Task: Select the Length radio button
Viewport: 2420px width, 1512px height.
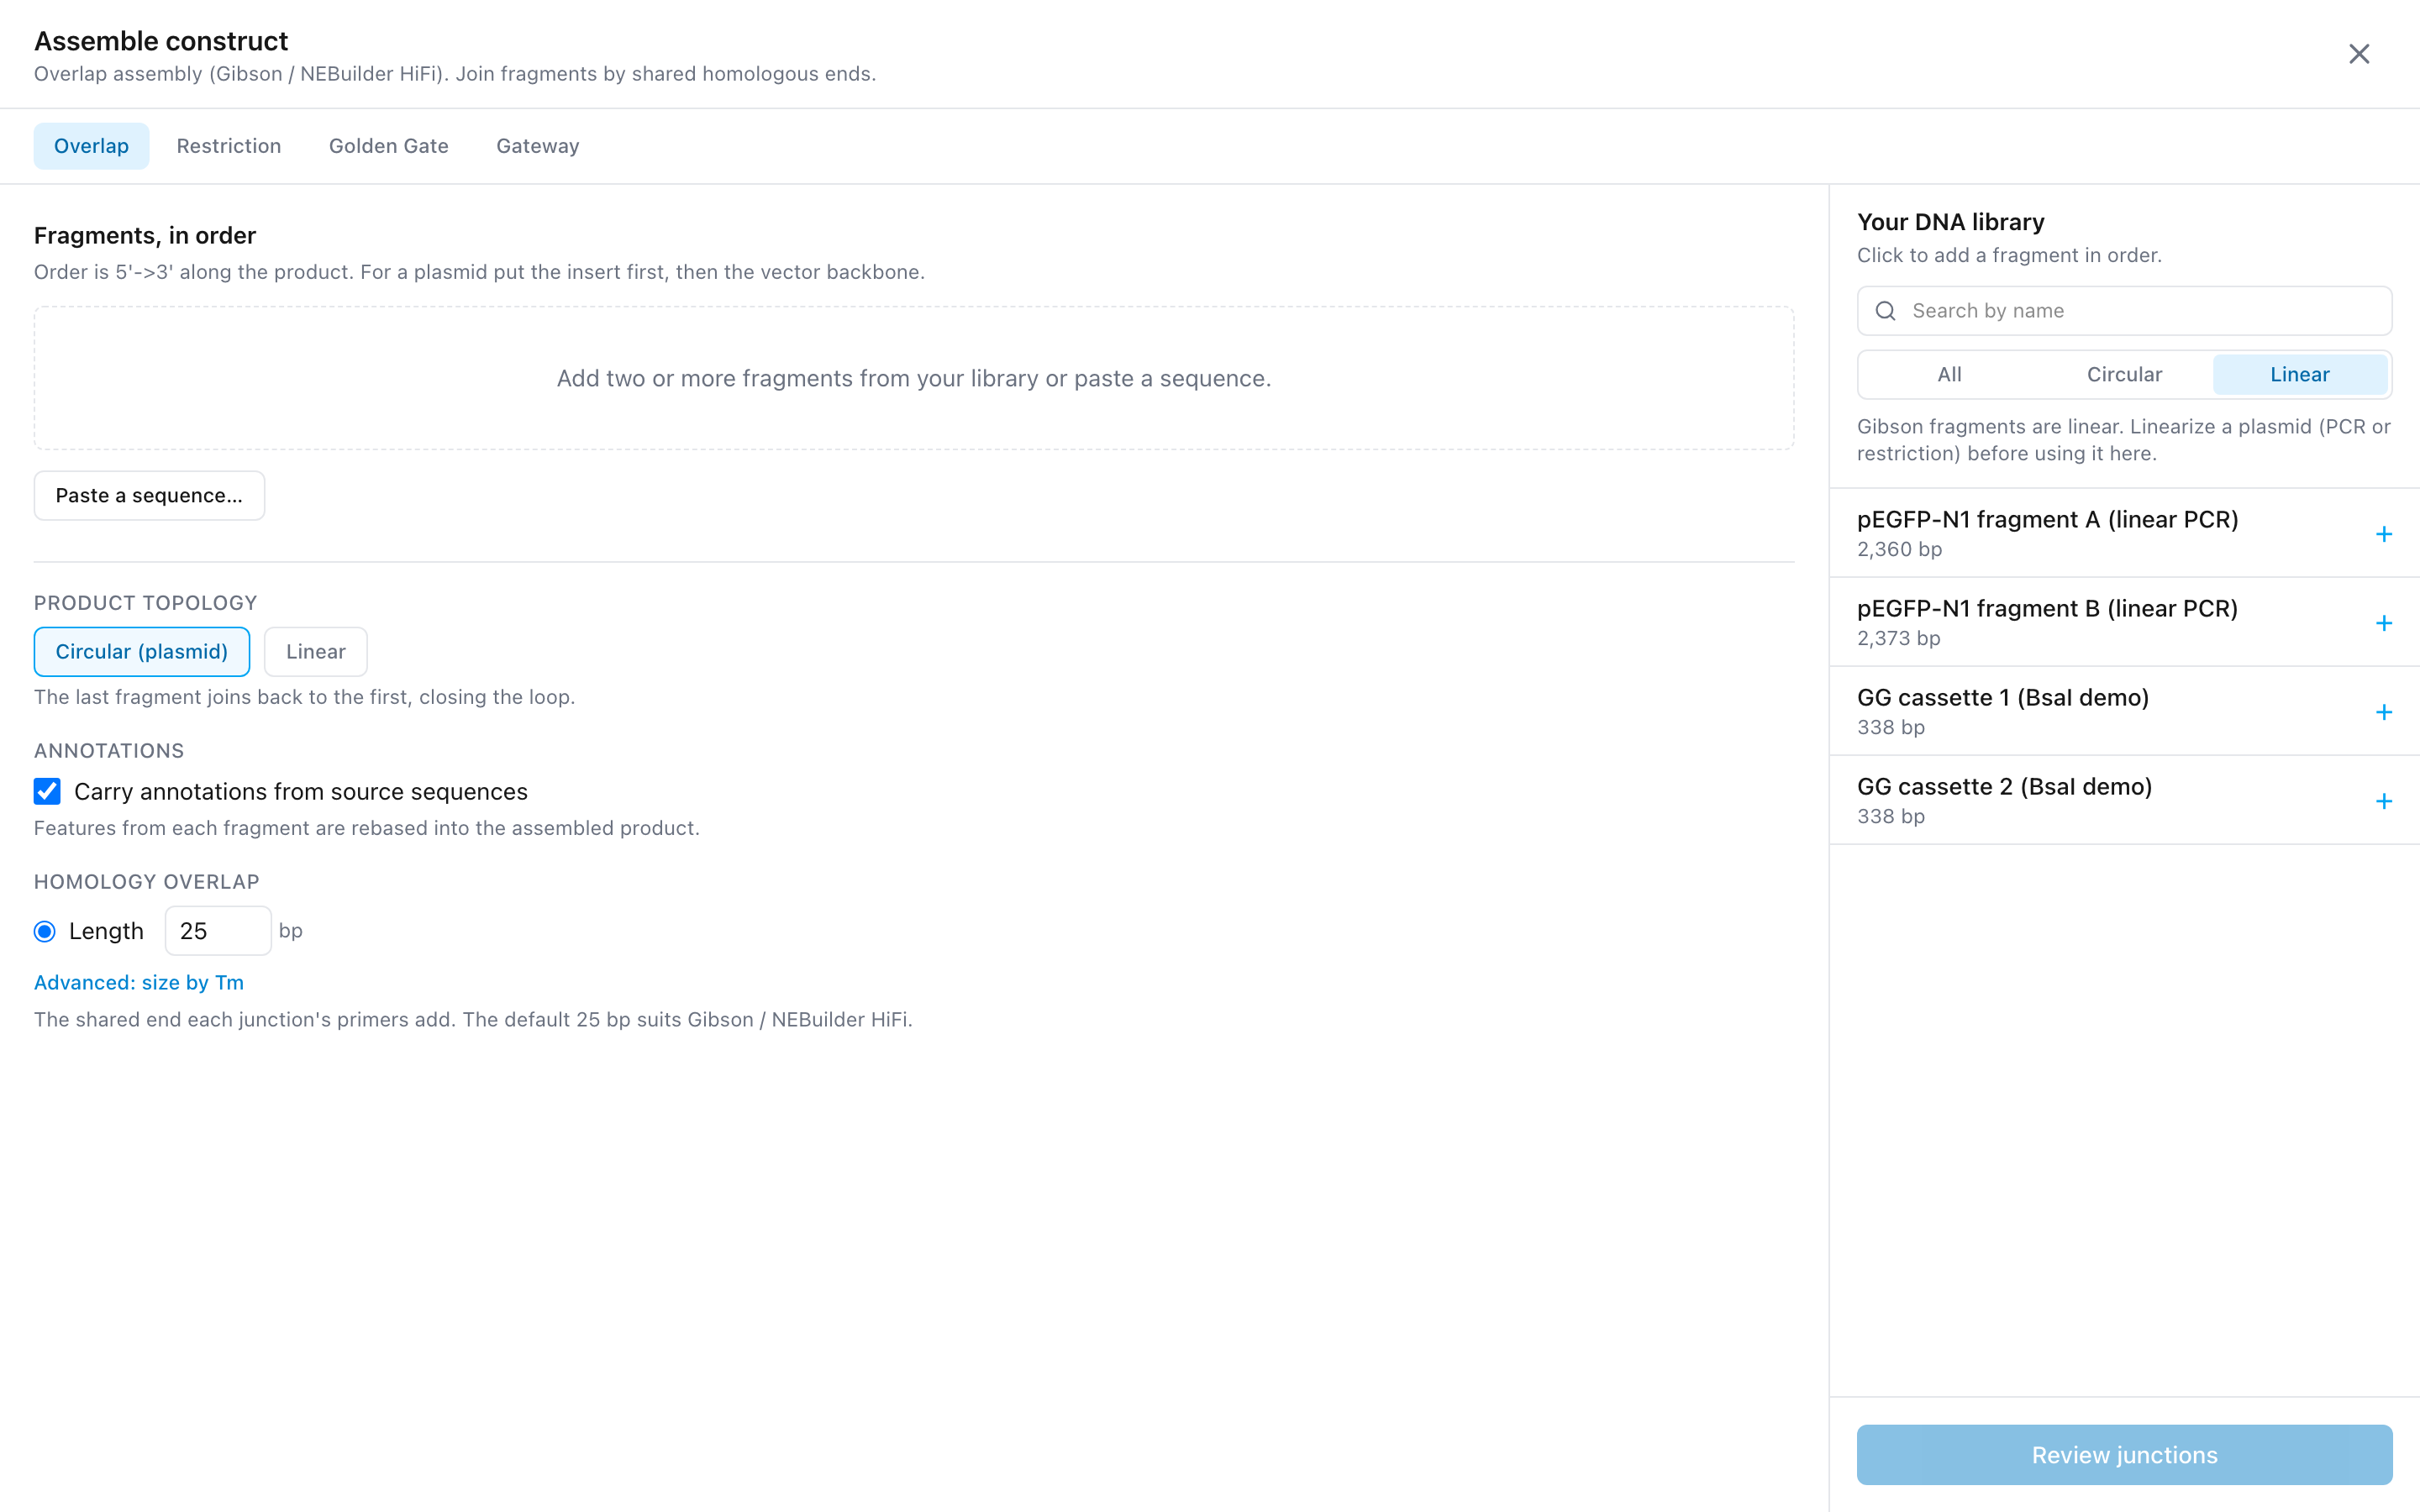Action: click(x=45, y=931)
